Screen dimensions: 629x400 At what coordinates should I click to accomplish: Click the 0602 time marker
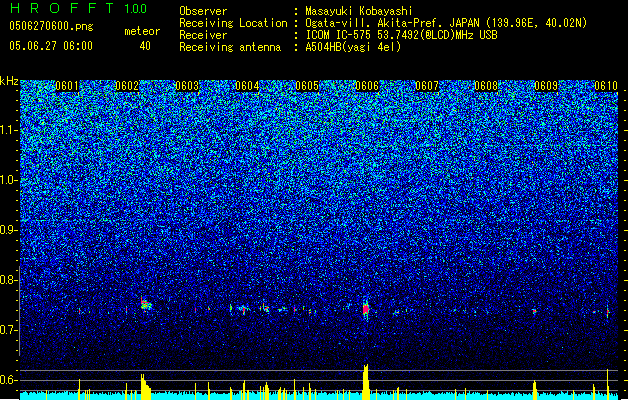click(127, 86)
